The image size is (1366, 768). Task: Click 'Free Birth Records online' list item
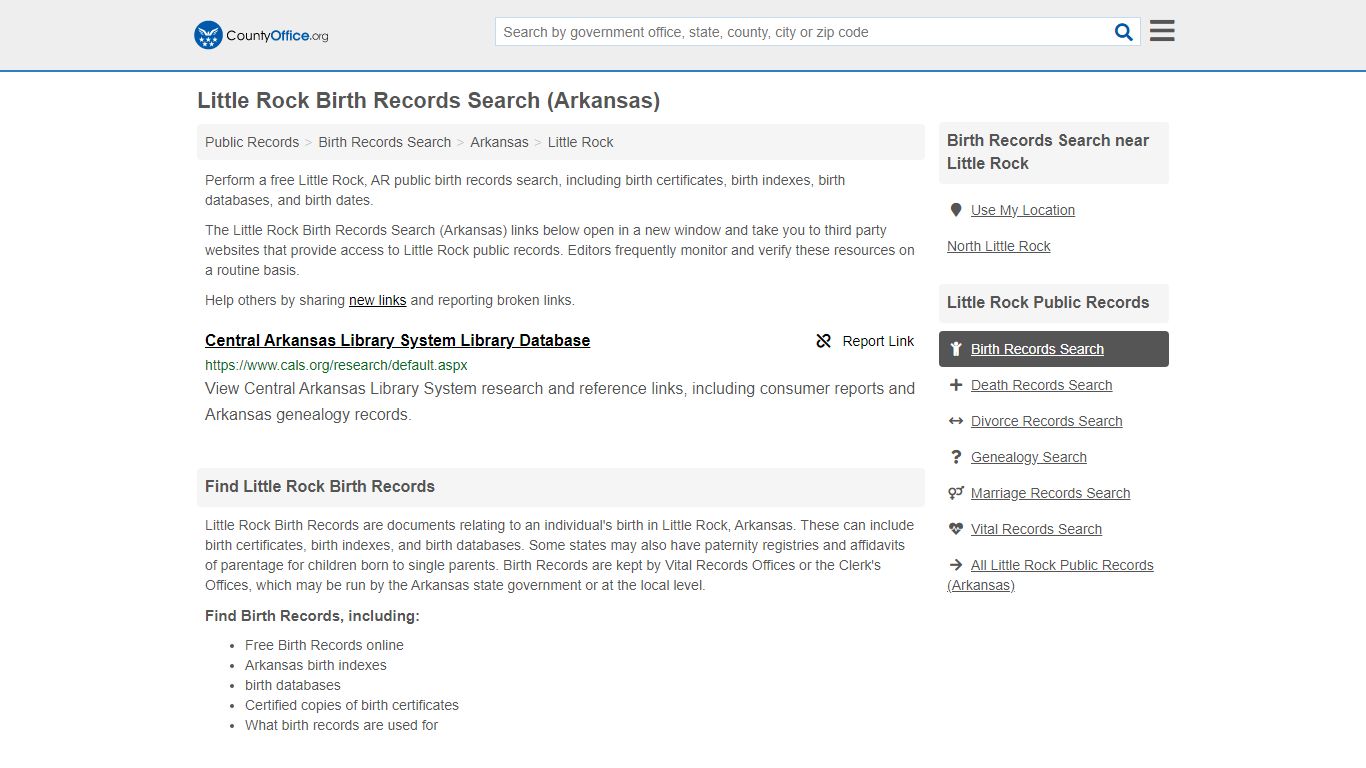(324, 645)
